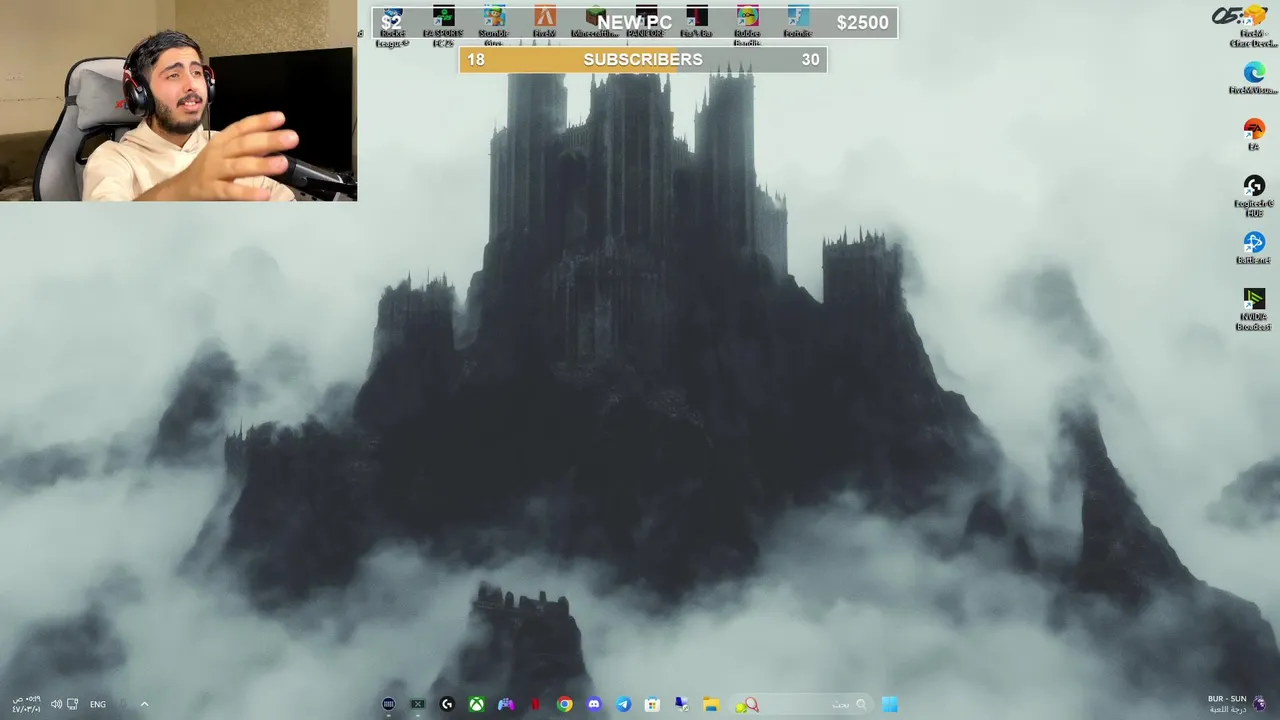Open Telegram from the taskbar
The height and width of the screenshot is (720, 1280).
[x=623, y=704]
